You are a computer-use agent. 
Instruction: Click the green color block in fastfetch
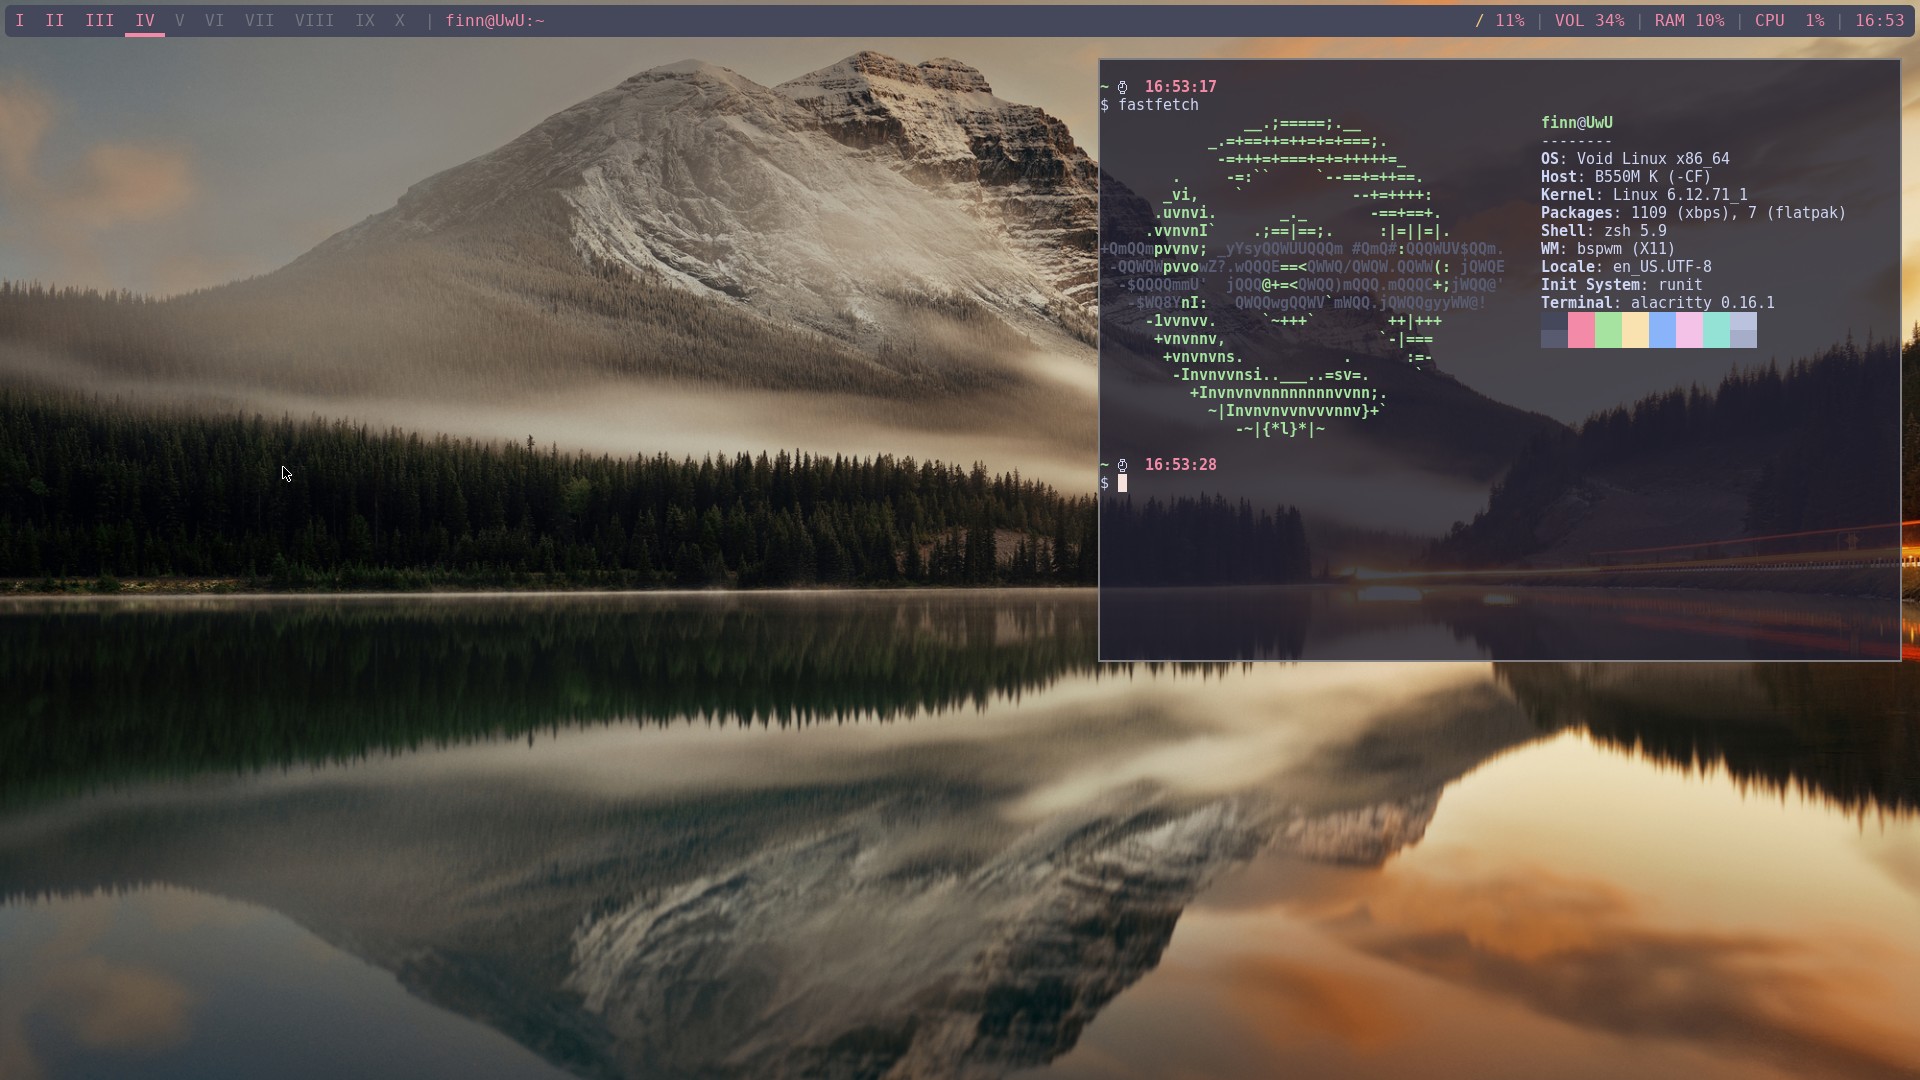tap(1608, 330)
